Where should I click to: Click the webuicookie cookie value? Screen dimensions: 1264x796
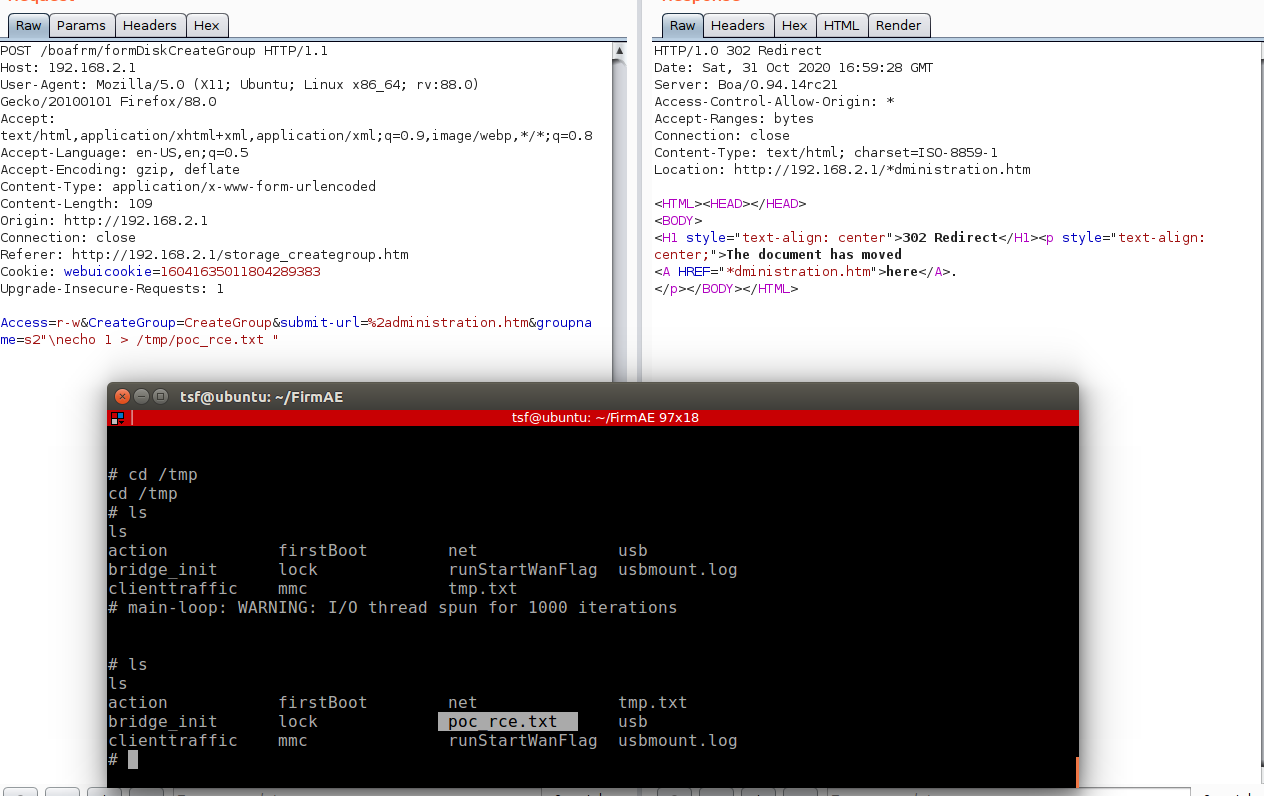(240, 272)
